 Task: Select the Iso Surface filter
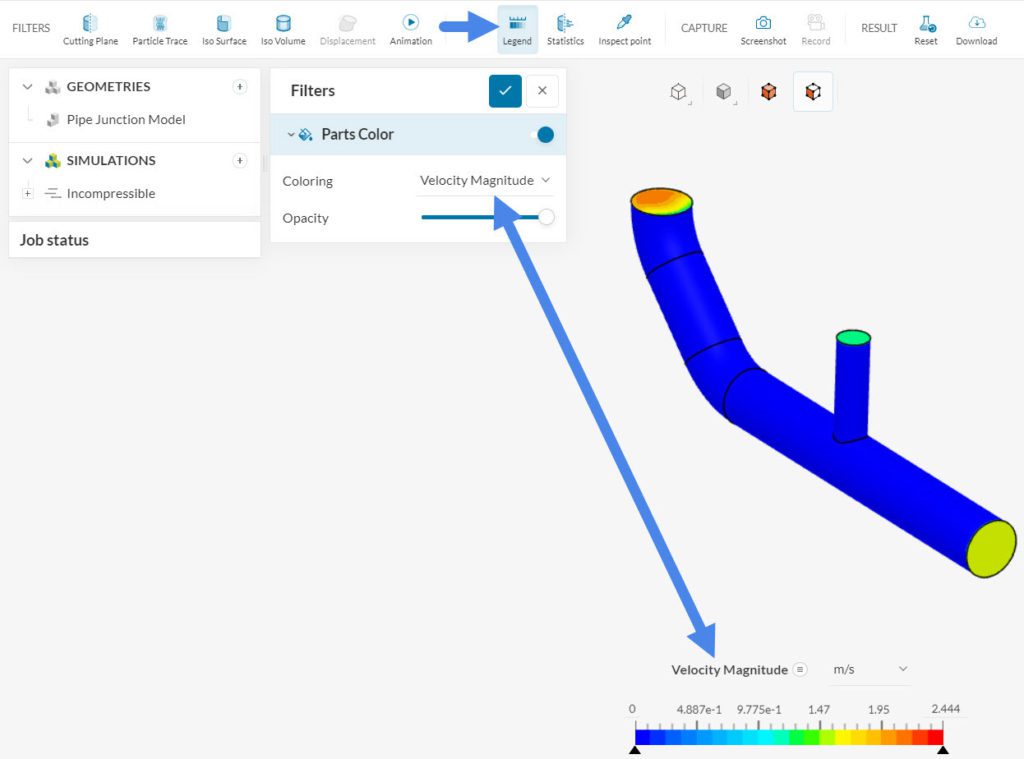click(x=222, y=27)
